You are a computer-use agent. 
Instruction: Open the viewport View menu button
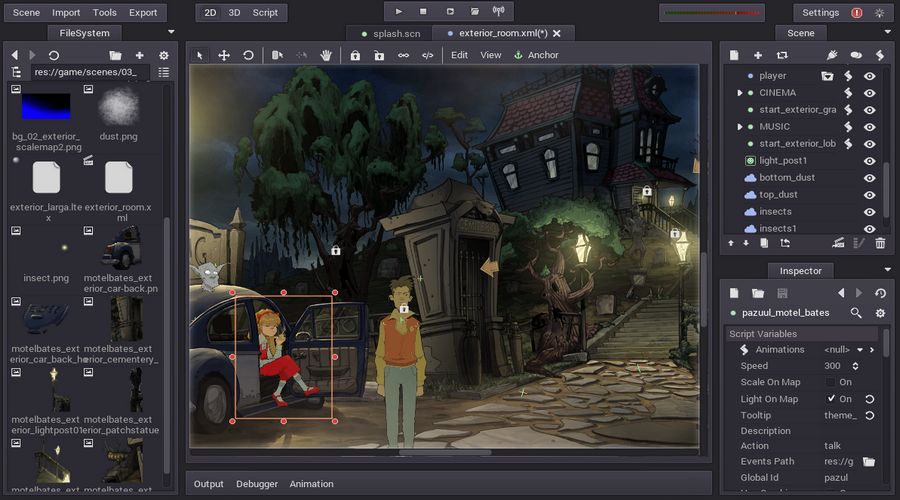[491, 55]
